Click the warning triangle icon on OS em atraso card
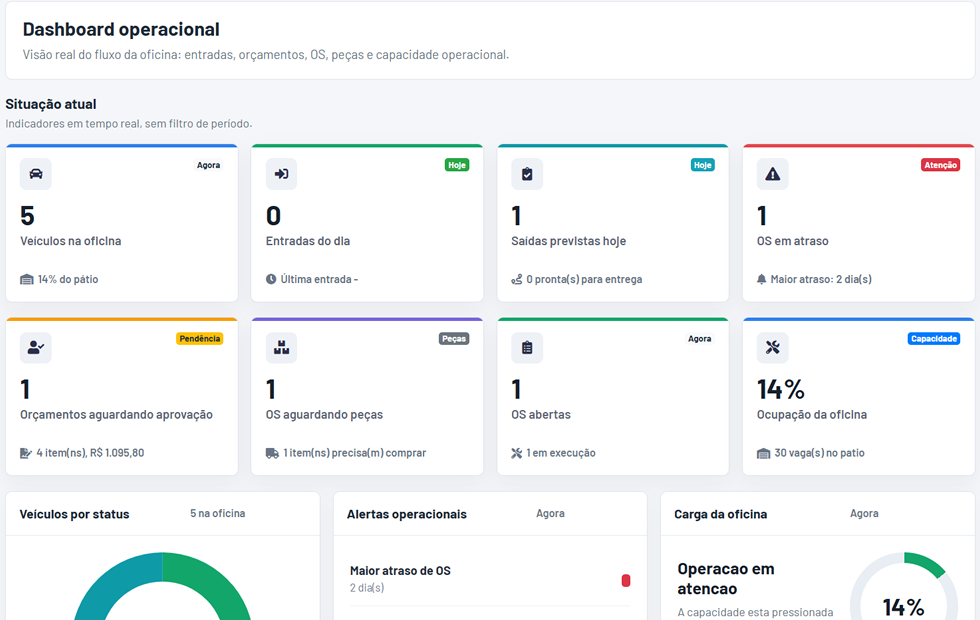980x620 pixels. (x=772, y=174)
